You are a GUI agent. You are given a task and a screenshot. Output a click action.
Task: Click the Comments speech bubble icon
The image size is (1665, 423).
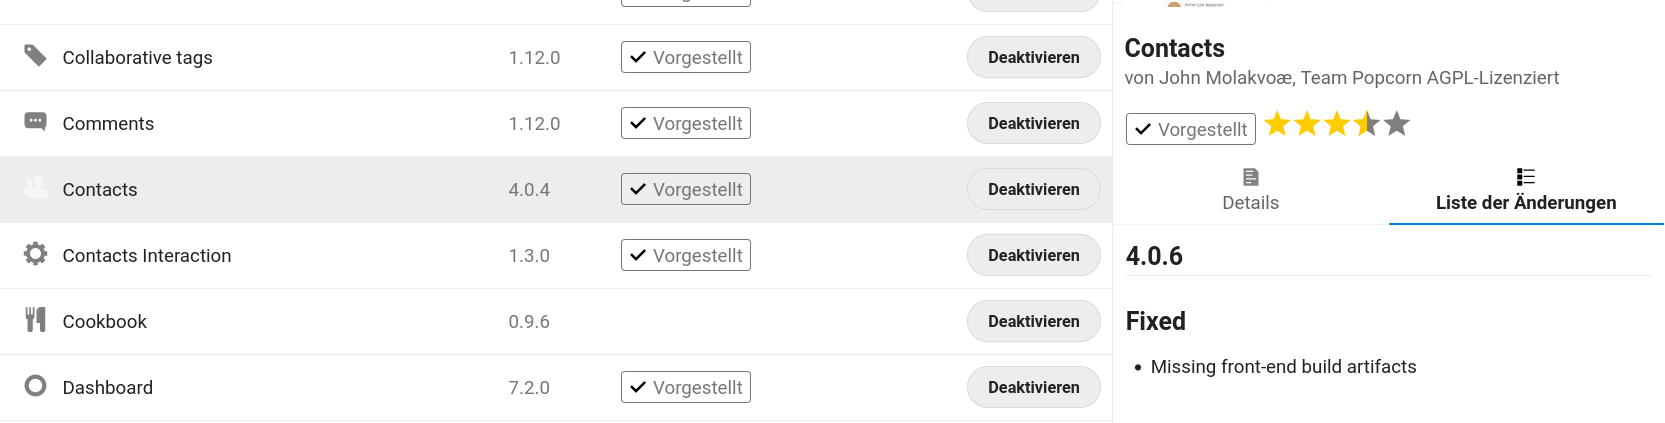(35, 122)
